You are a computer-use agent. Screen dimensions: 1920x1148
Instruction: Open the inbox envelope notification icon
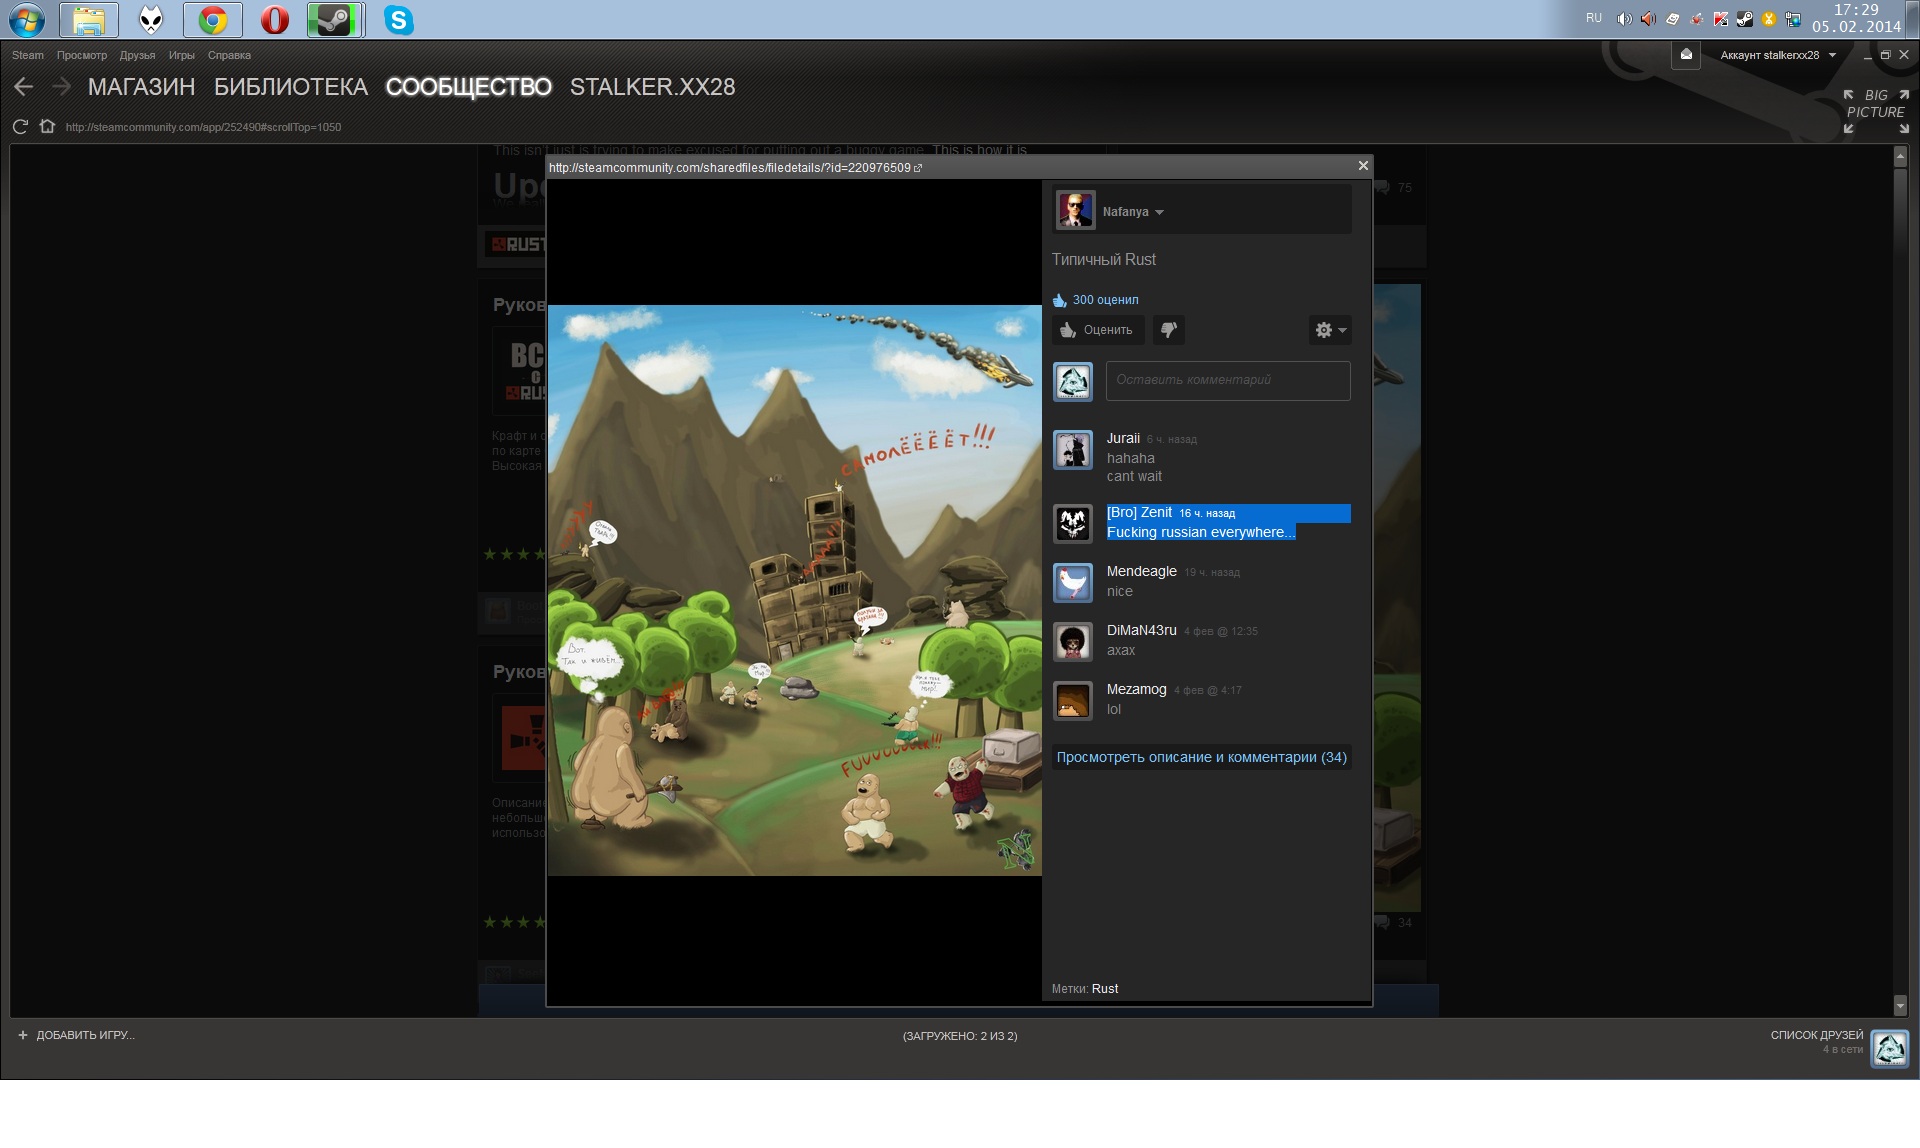pyautogui.click(x=1686, y=55)
